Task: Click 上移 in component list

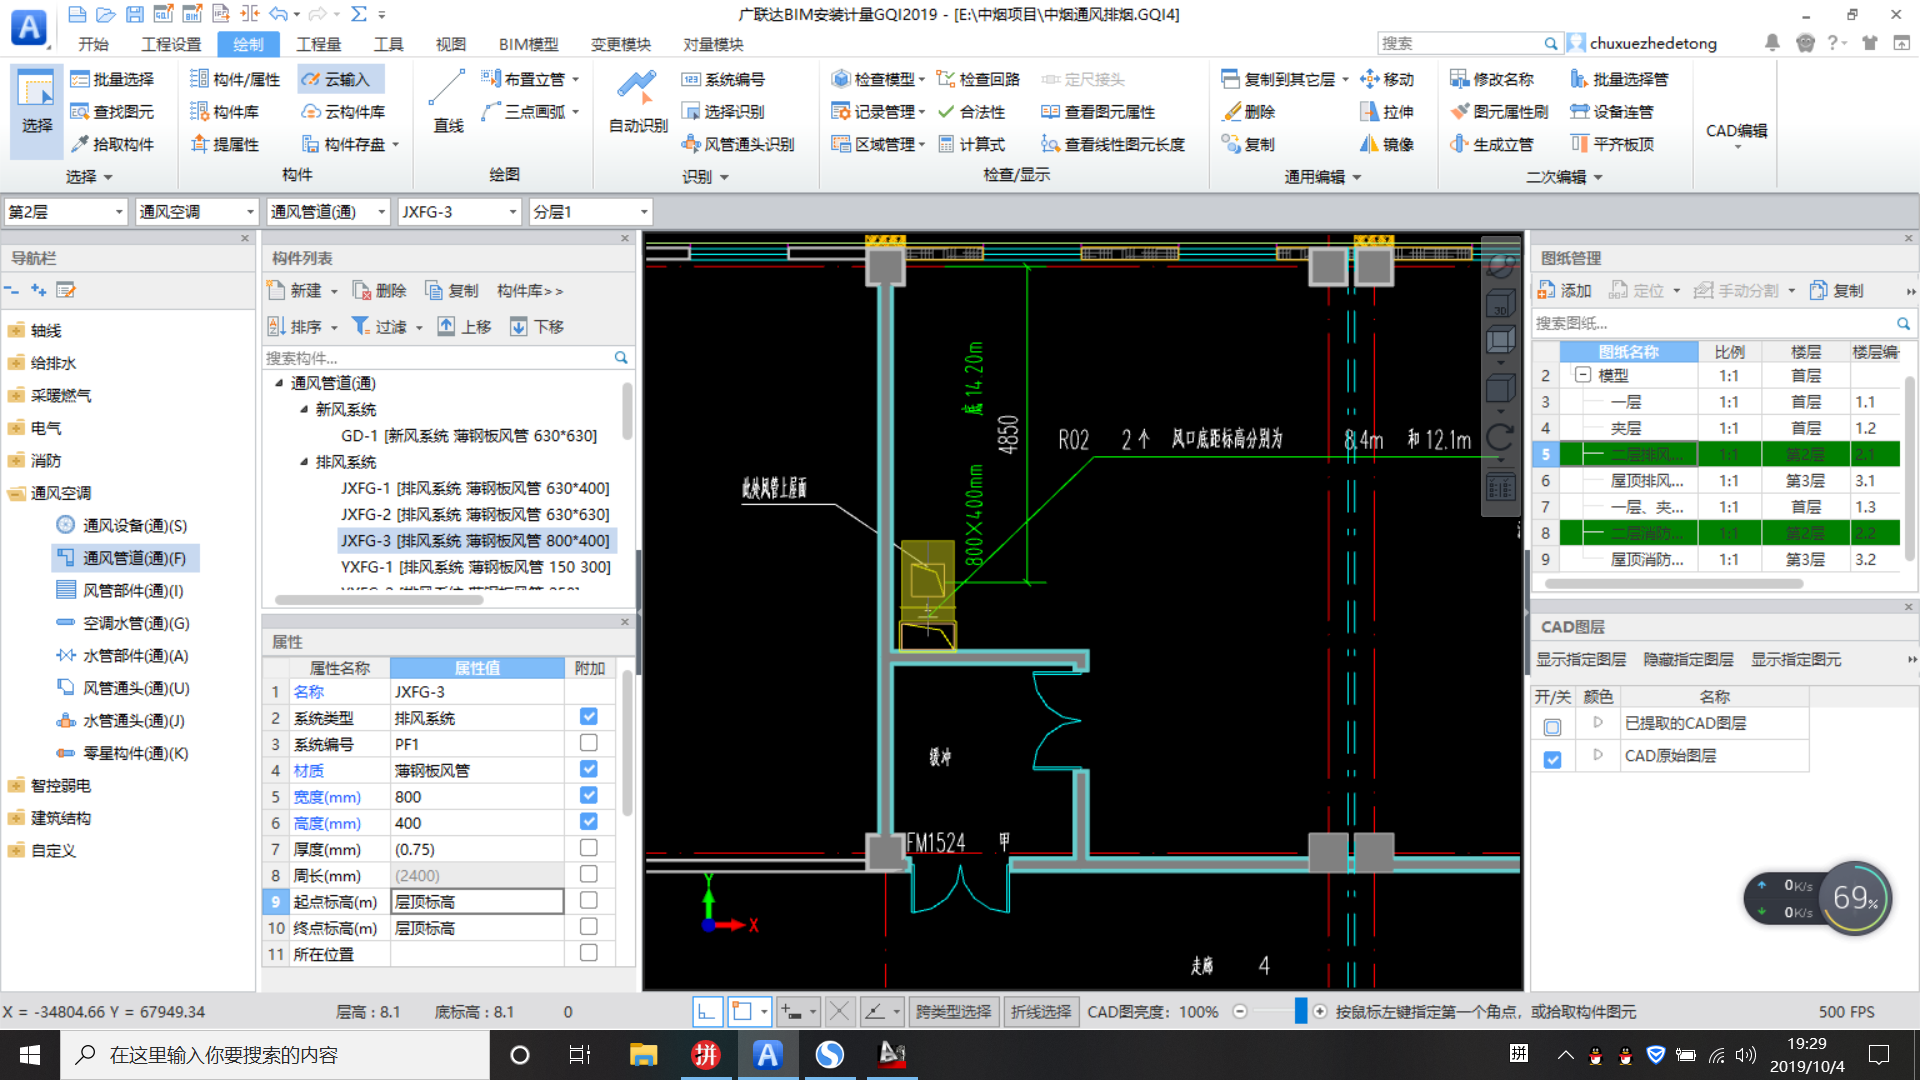Action: [x=465, y=326]
